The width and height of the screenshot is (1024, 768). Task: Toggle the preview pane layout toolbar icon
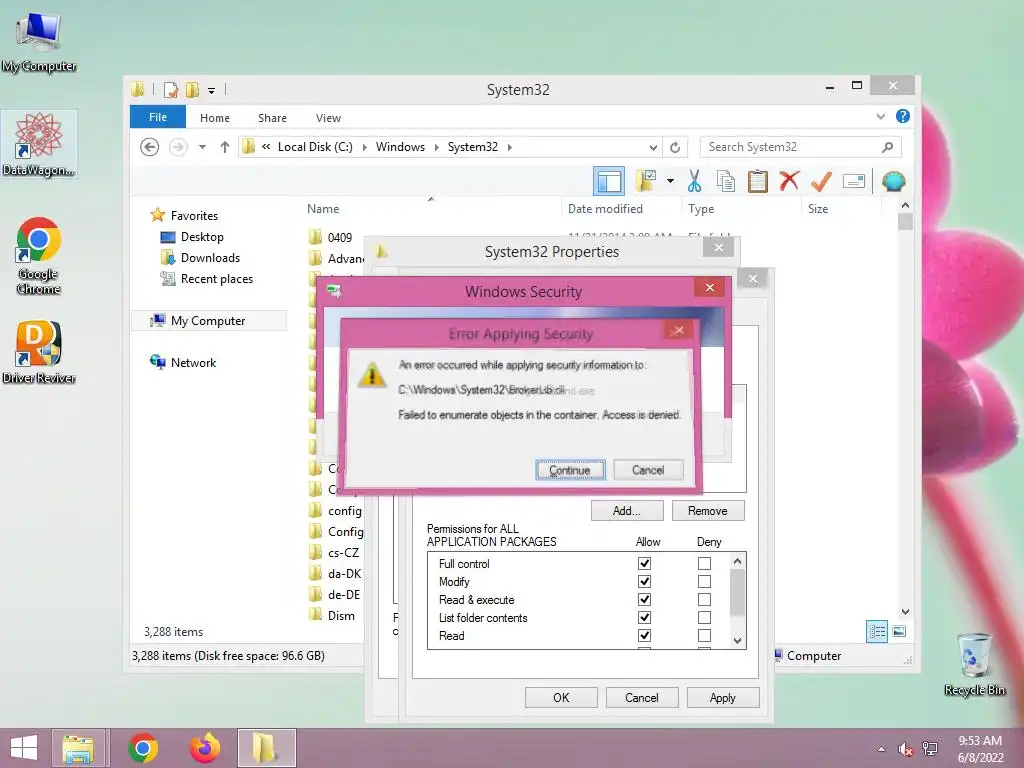(609, 181)
